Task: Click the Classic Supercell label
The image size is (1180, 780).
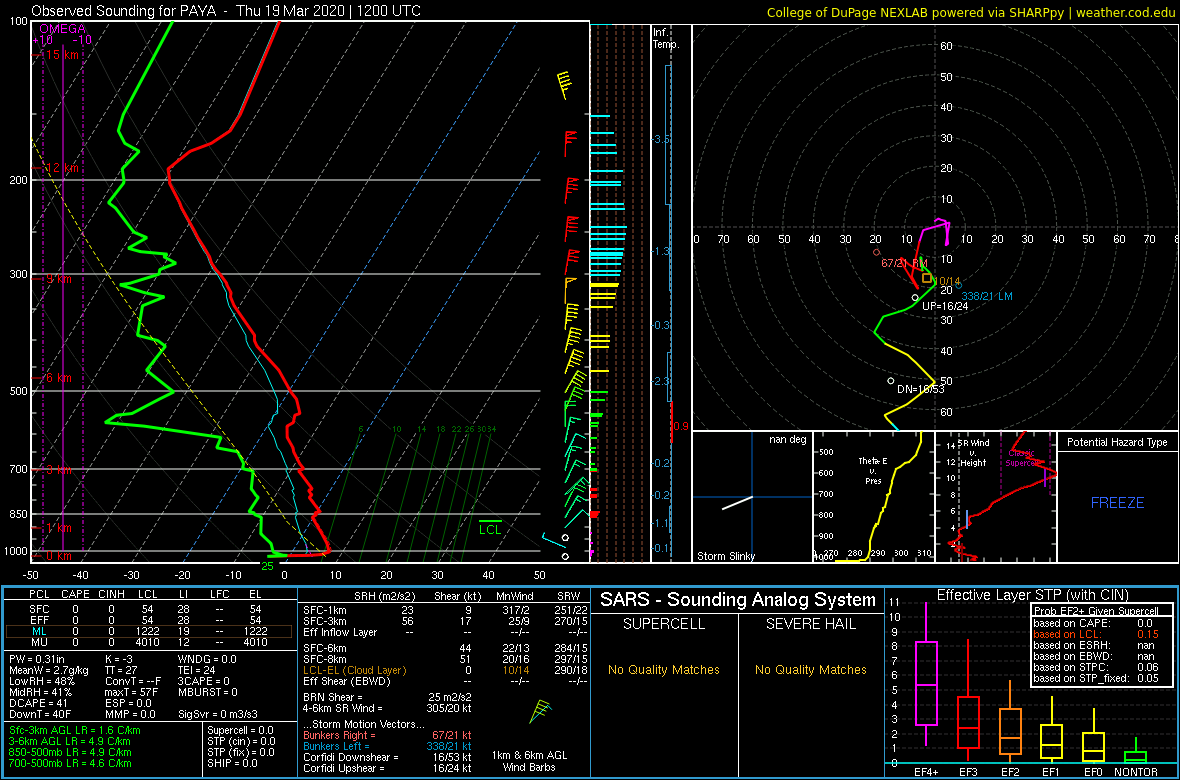Action: [x=1023, y=458]
